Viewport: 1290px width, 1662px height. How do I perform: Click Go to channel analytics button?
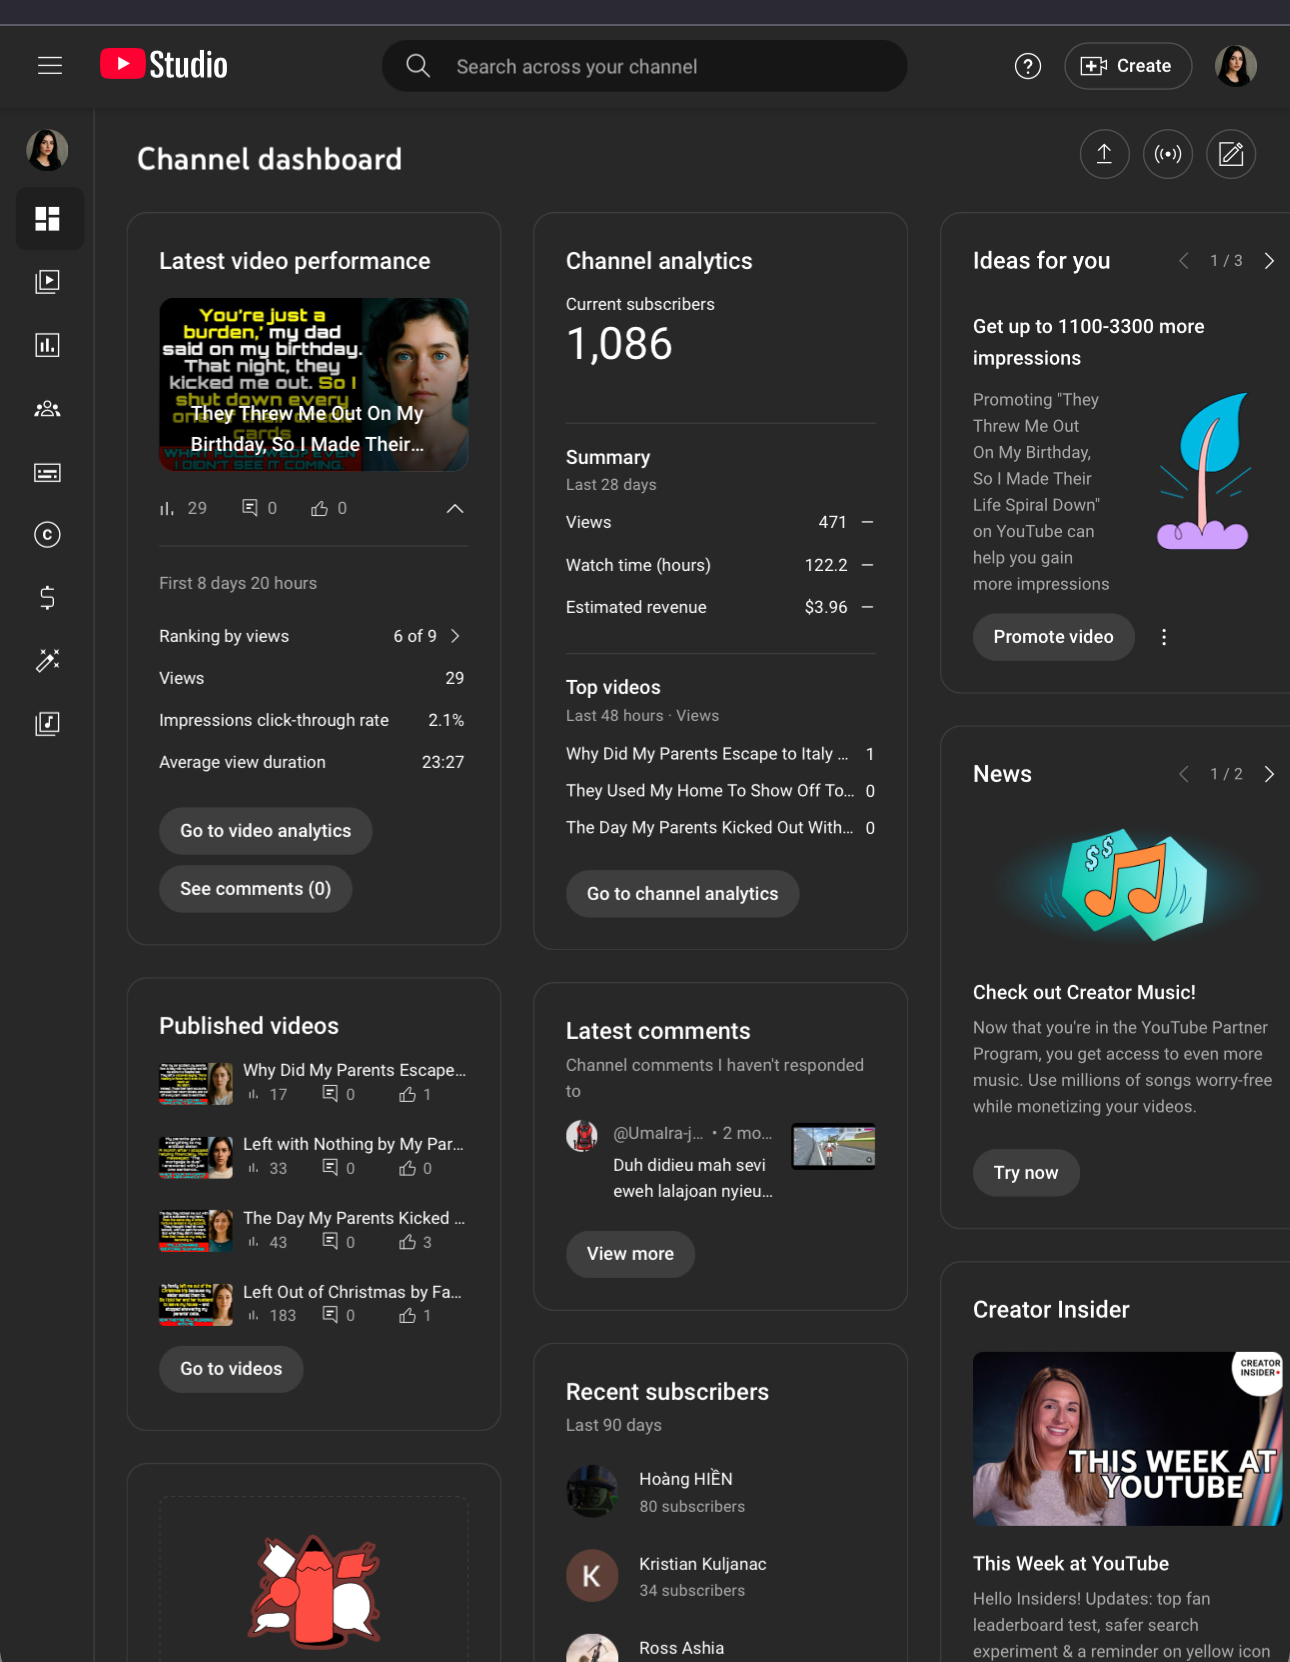(x=682, y=894)
